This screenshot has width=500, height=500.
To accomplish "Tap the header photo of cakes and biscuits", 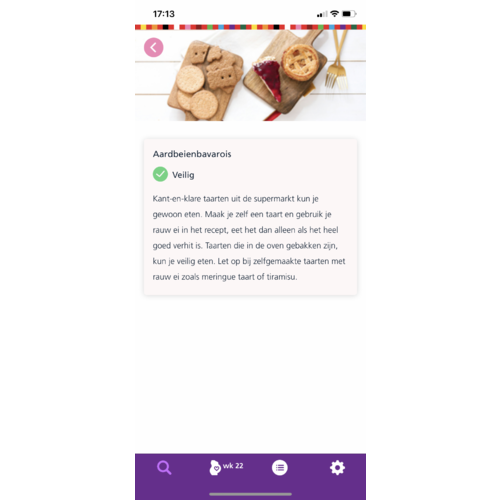I will 250,75.
